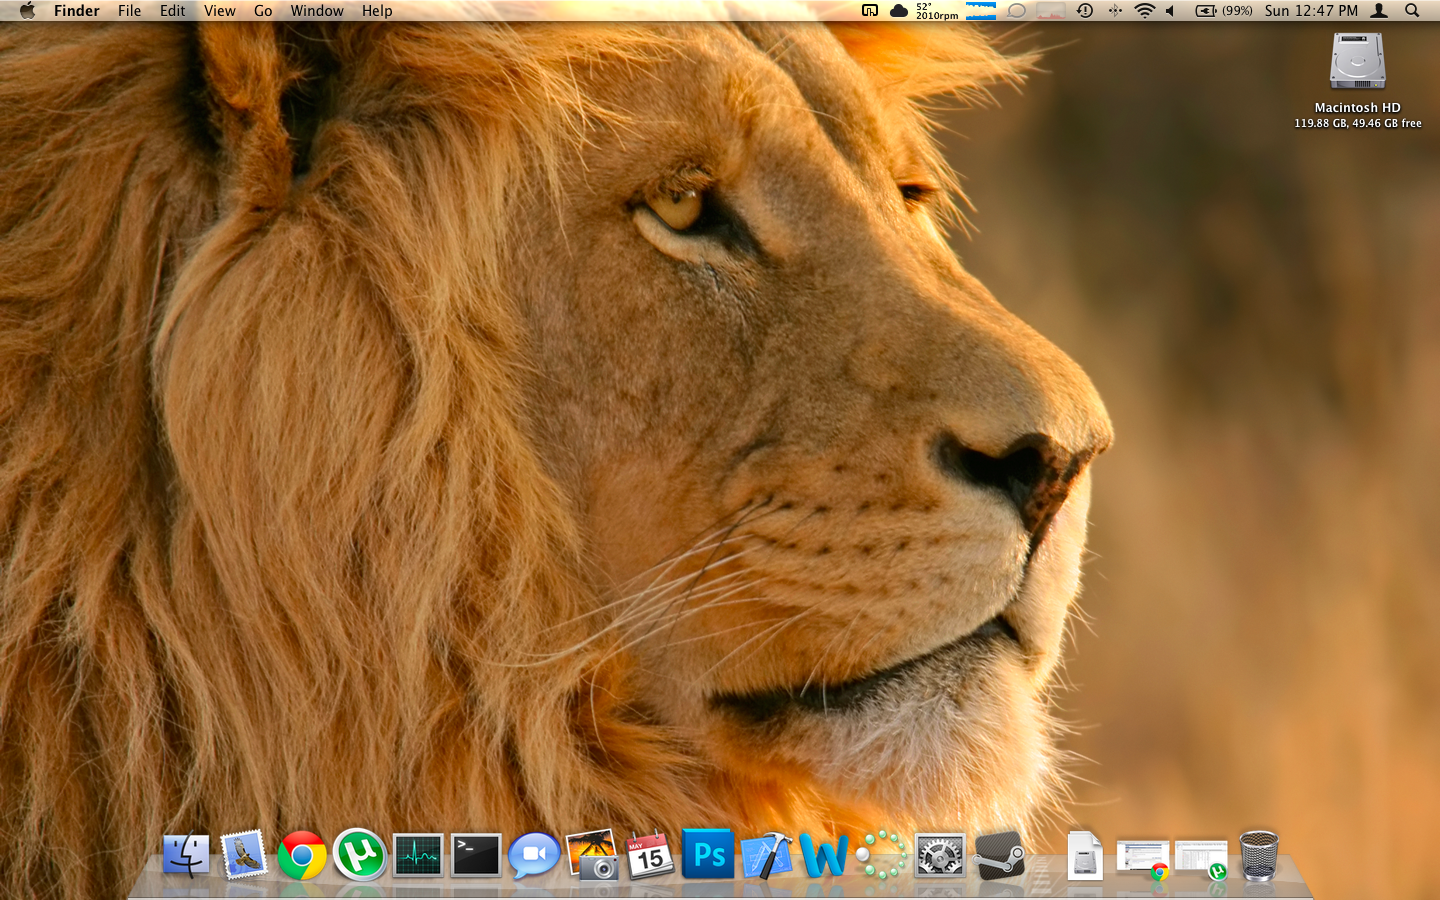This screenshot has width=1440, height=900.
Task: Click the red network graph menu icon
Action: (1051, 11)
